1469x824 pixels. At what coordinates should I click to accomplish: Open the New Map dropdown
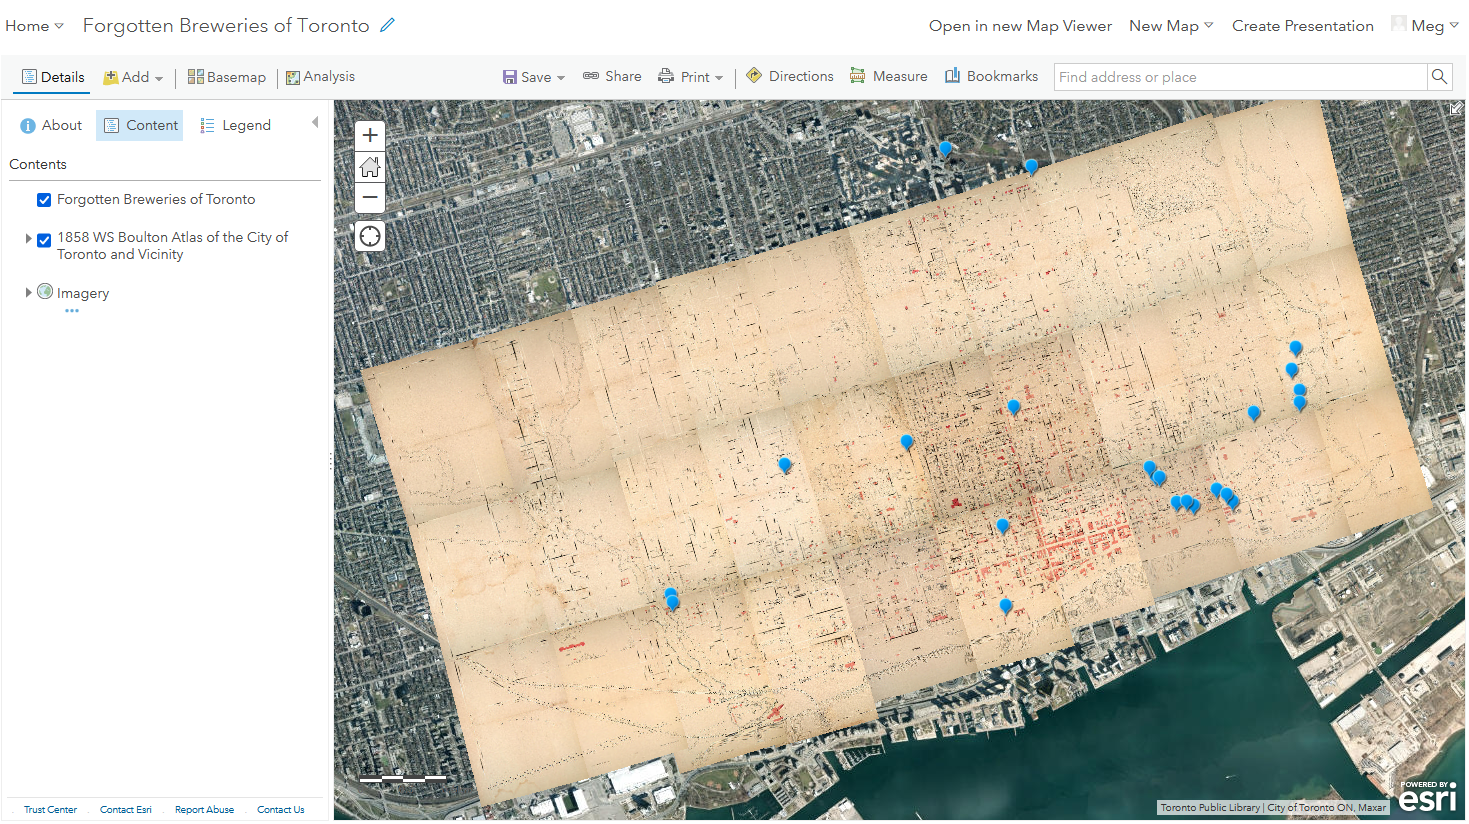pyautogui.click(x=1170, y=26)
